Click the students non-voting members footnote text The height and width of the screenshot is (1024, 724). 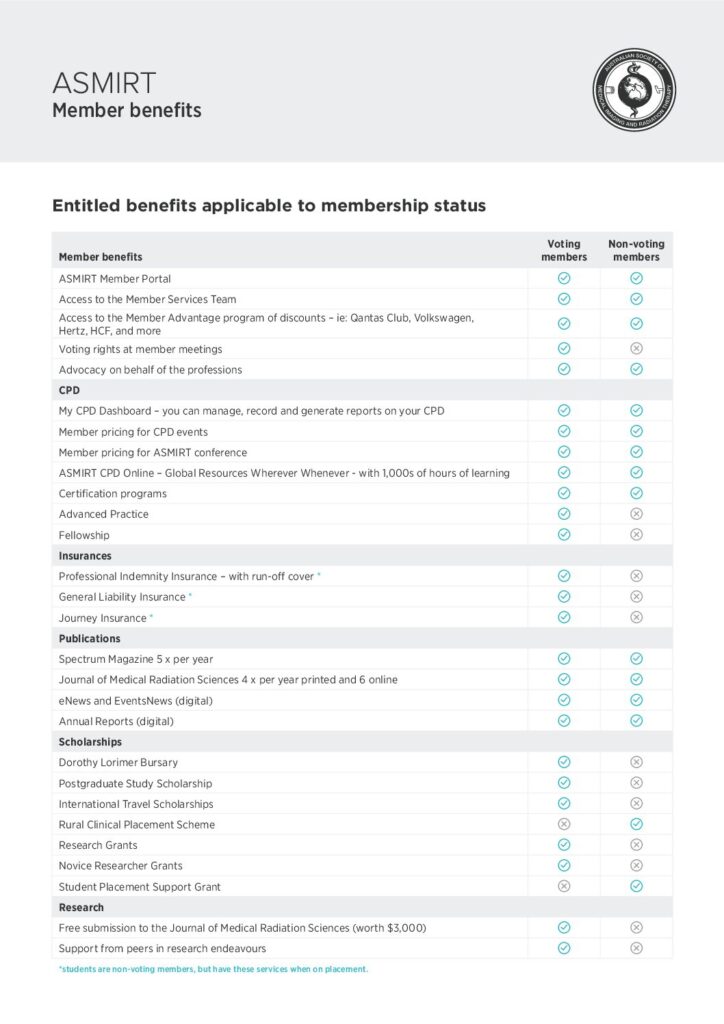[213, 969]
